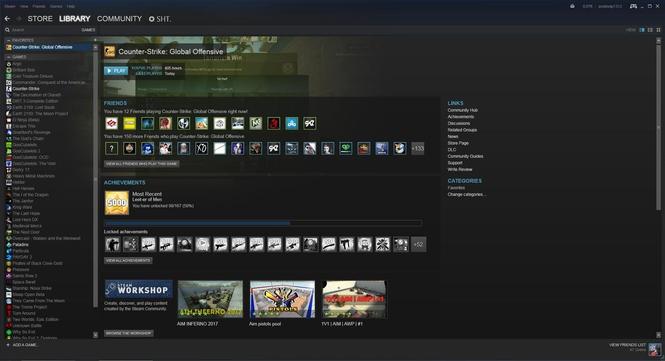665x361 pixels.
Task: Click the first locked achievement icon
Action: coord(112,244)
